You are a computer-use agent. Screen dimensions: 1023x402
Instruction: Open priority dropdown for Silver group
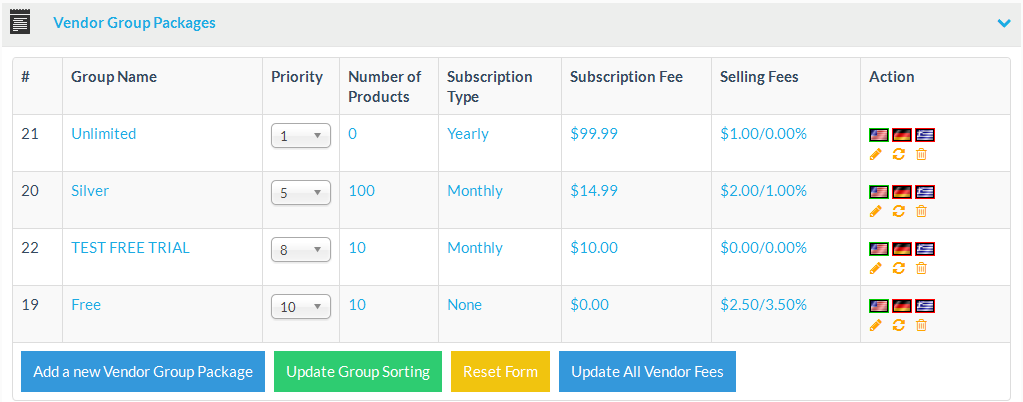(301, 193)
